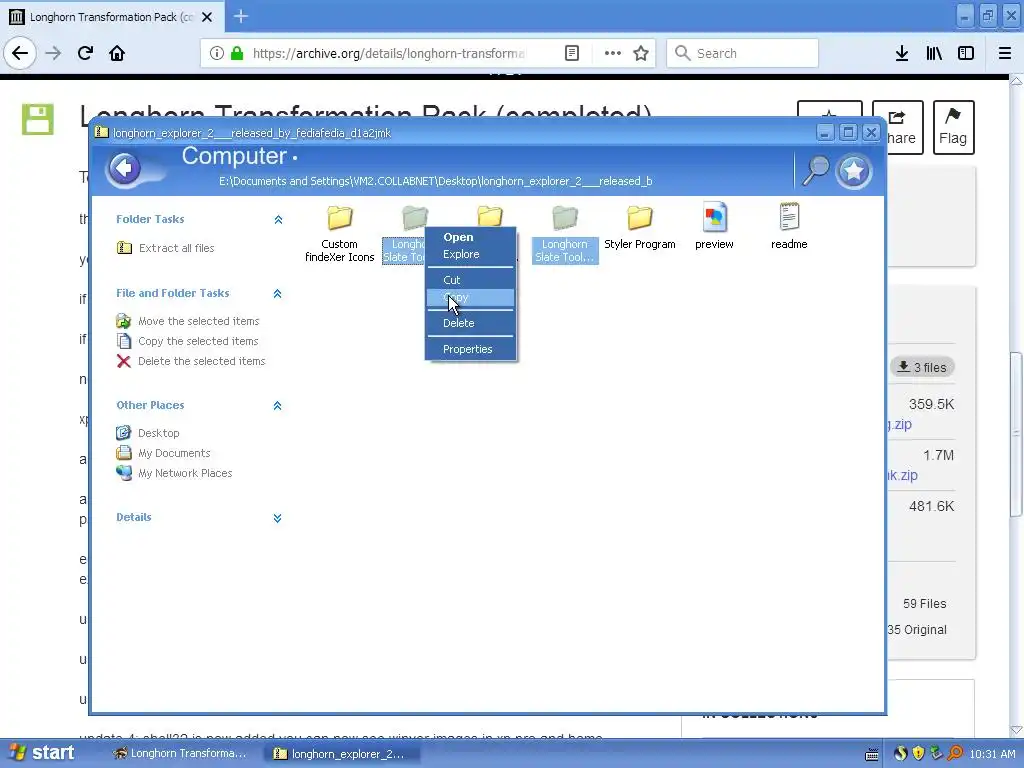This screenshot has width=1024, height=768.
Task: Click the security shield tray icon
Action: coord(918,754)
